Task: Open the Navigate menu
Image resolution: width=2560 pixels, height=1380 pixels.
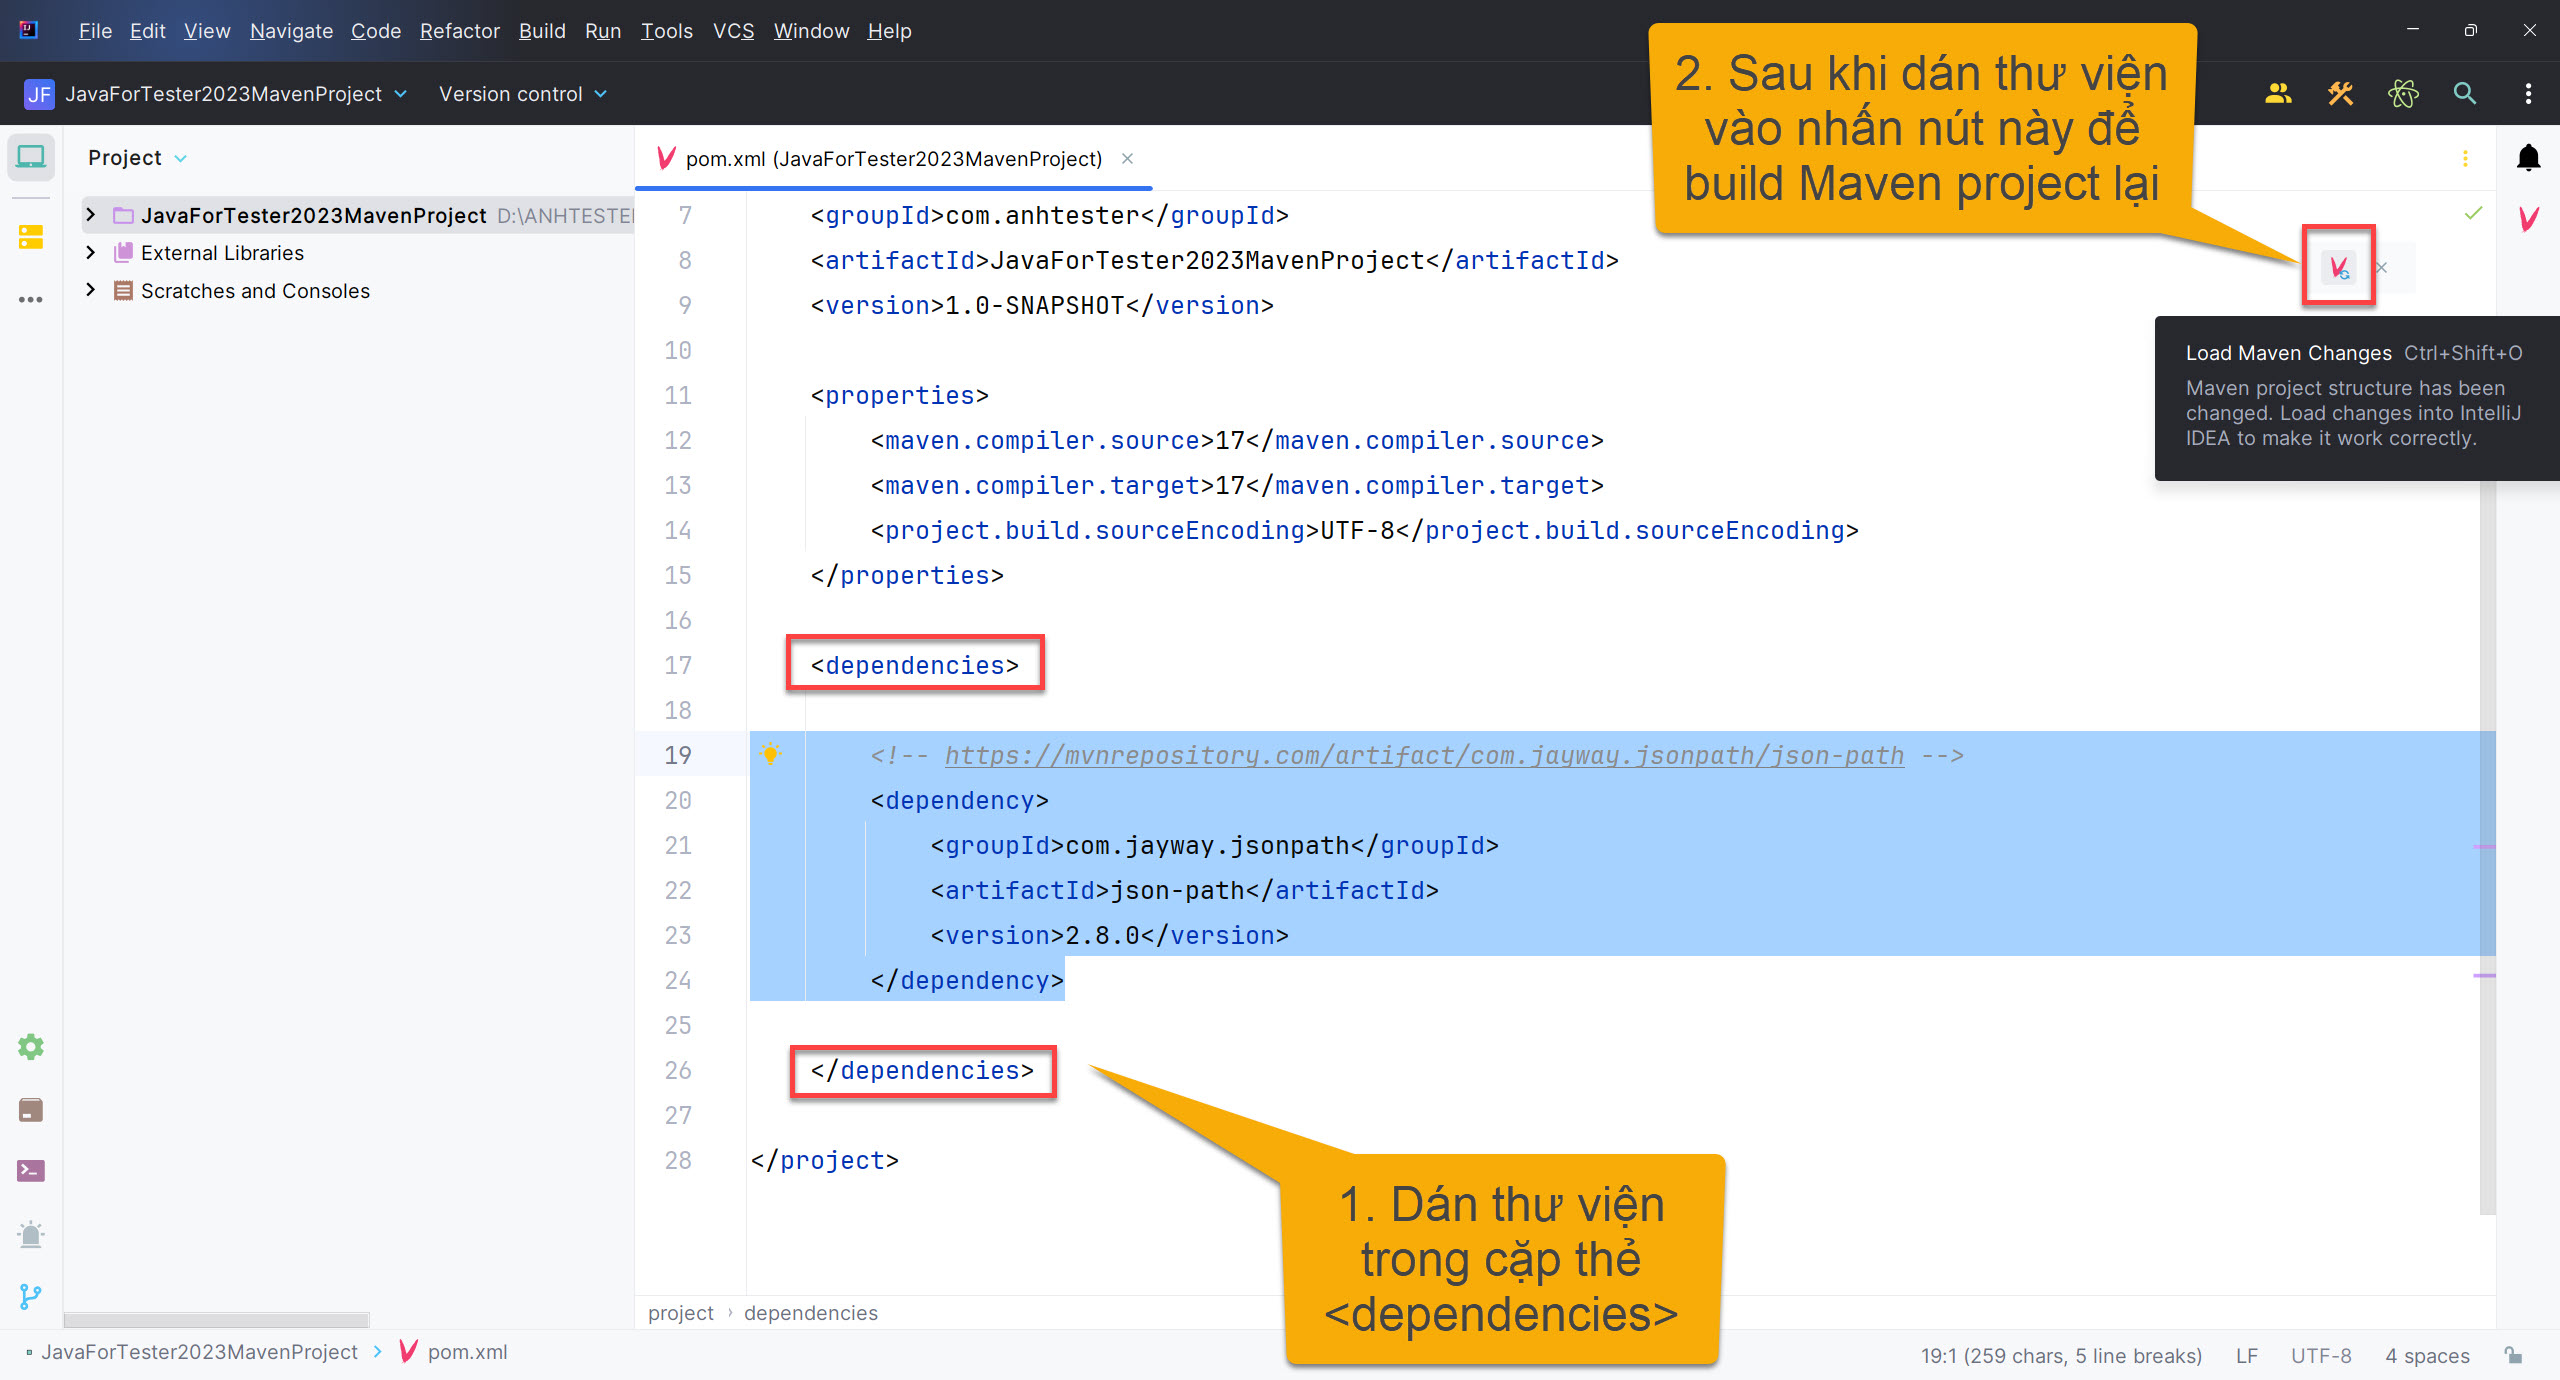Action: (x=291, y=31)
